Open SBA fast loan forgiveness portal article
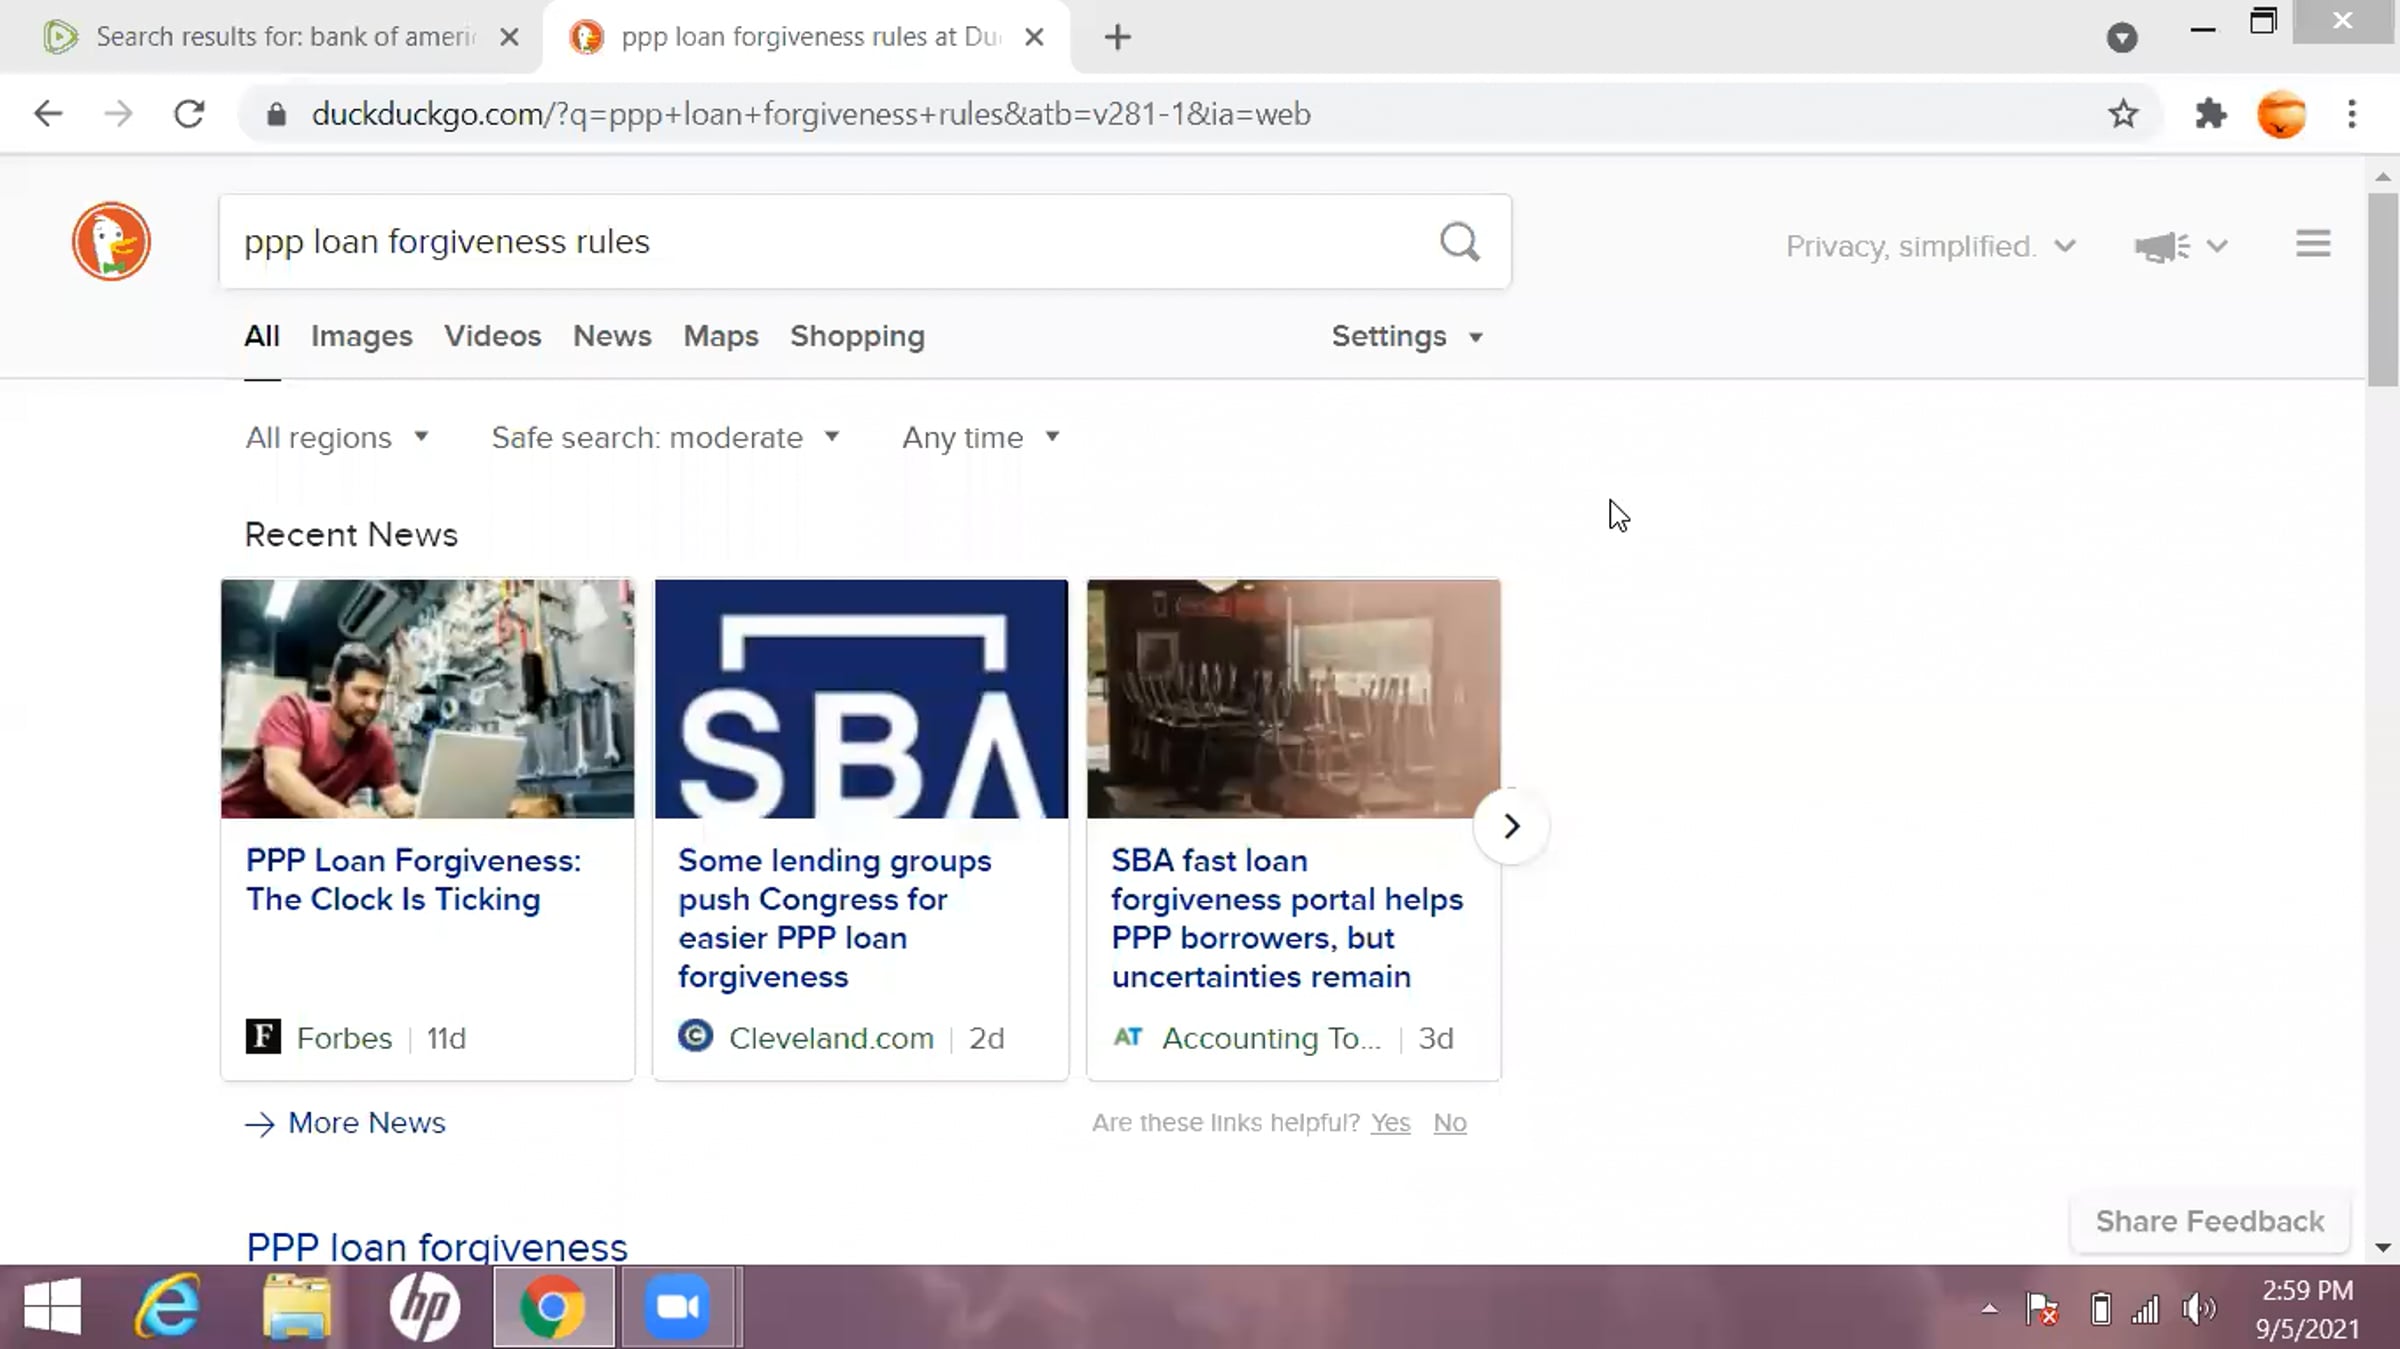The width and height of the screenshot is (2400, 1349). tap(1287, 918)
